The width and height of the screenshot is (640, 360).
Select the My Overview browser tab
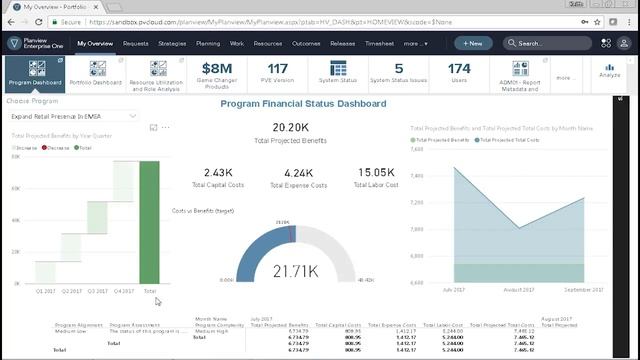pos(55,7)
